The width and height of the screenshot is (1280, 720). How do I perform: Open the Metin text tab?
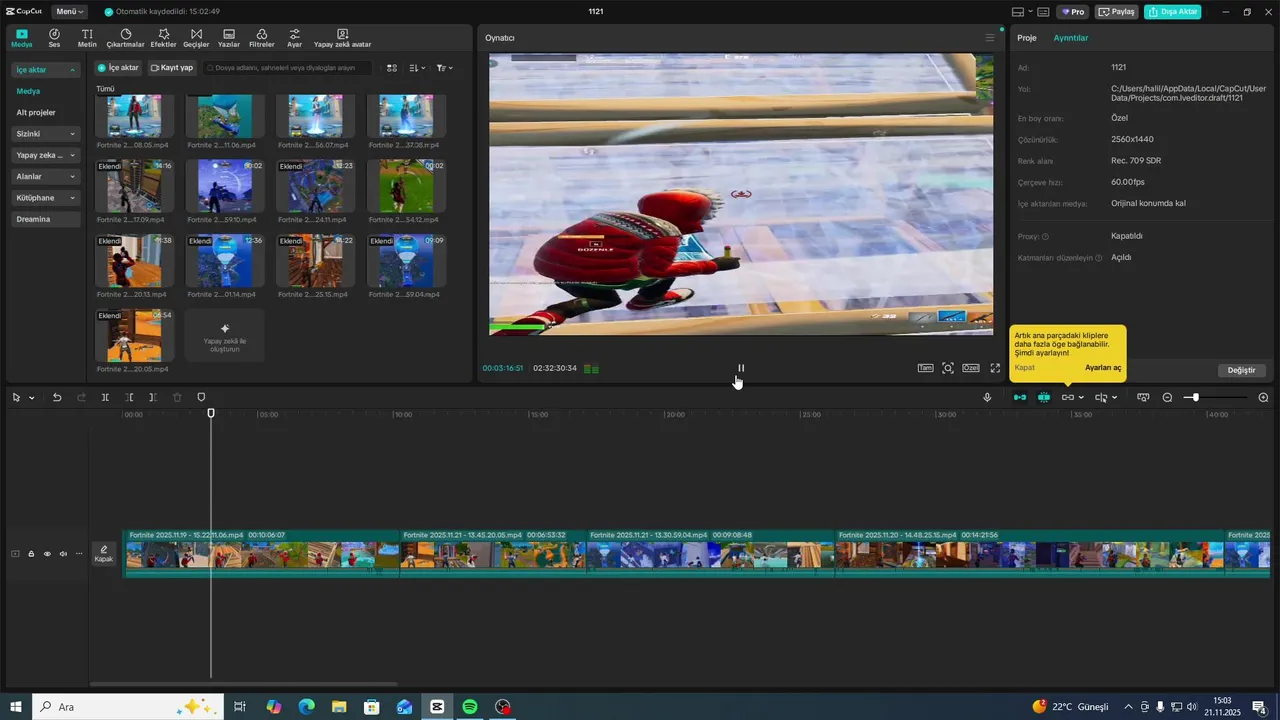pyautogui.click(x=87, y=38)
